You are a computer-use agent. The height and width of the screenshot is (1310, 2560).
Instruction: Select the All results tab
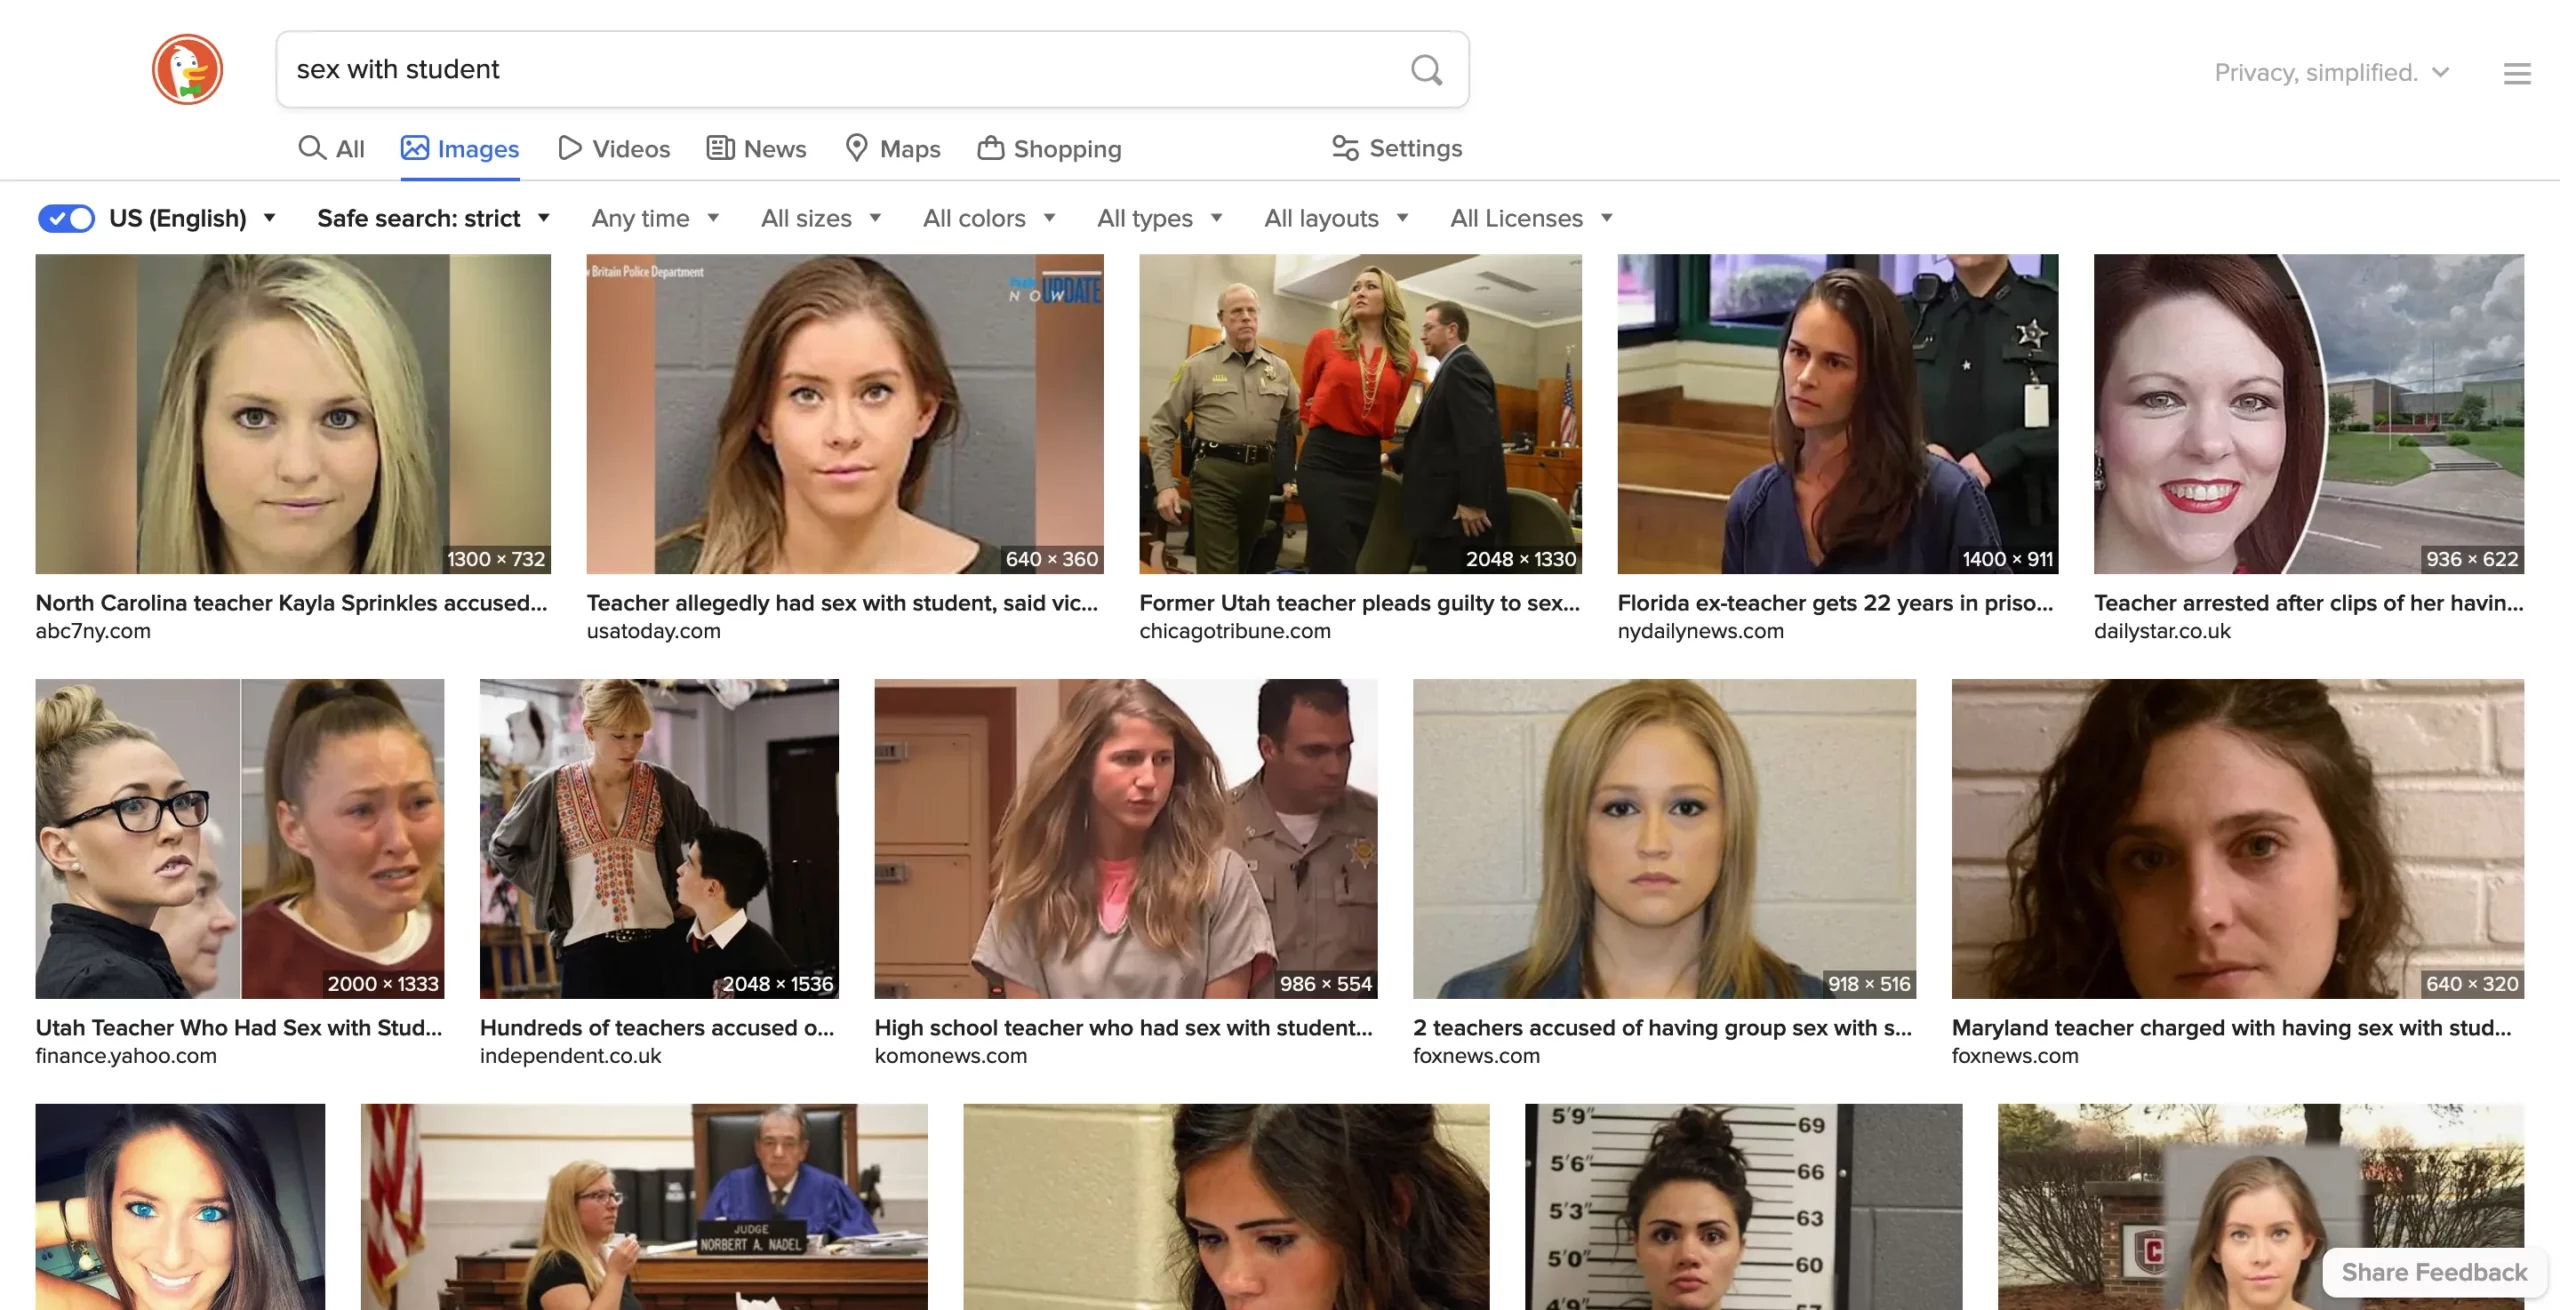331,149
